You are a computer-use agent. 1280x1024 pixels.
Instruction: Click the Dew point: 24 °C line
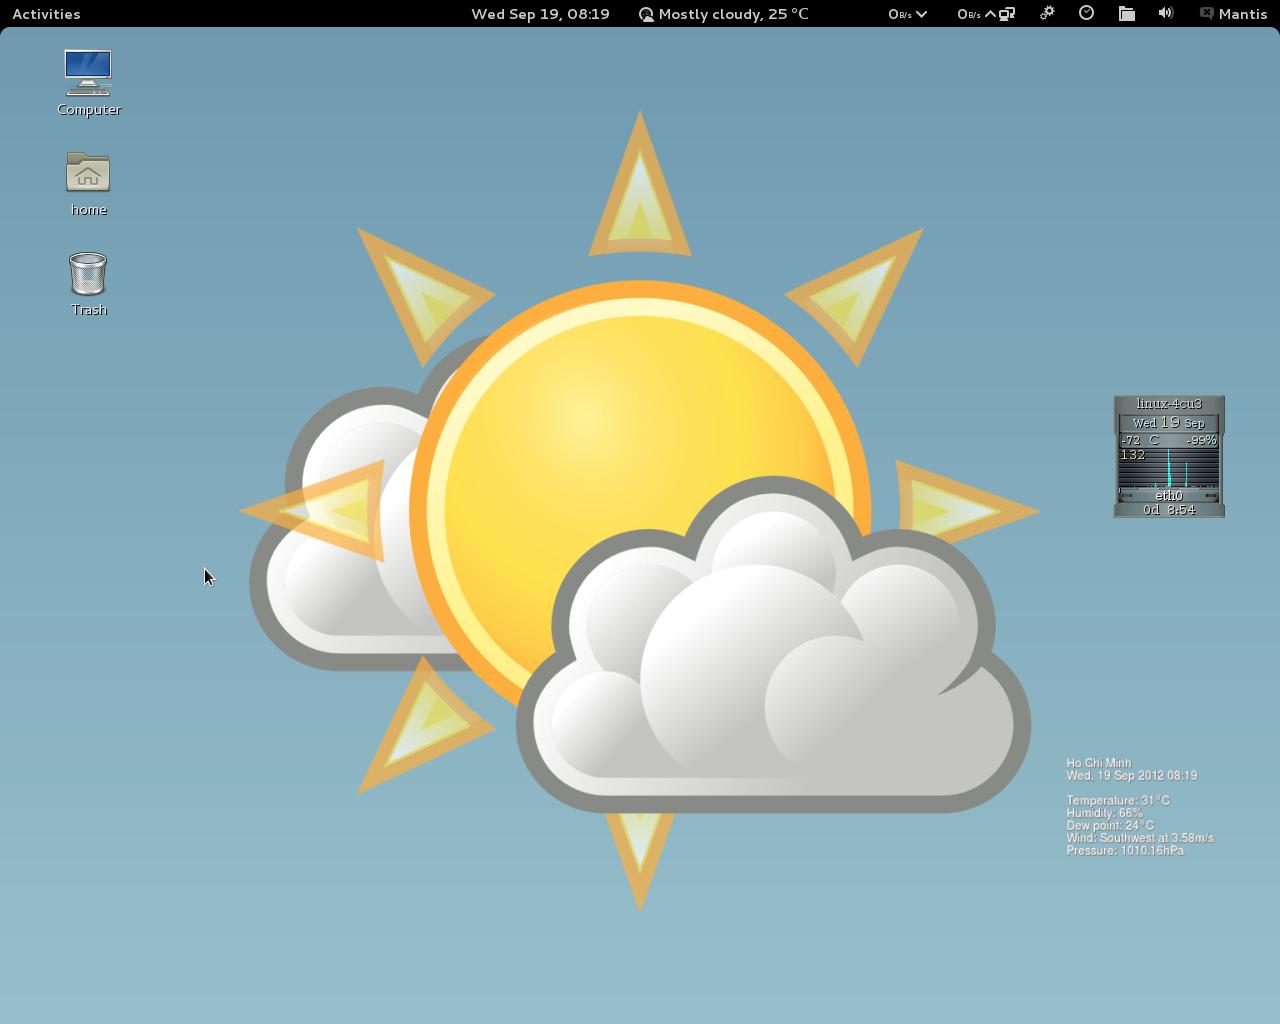[1110, 826]
